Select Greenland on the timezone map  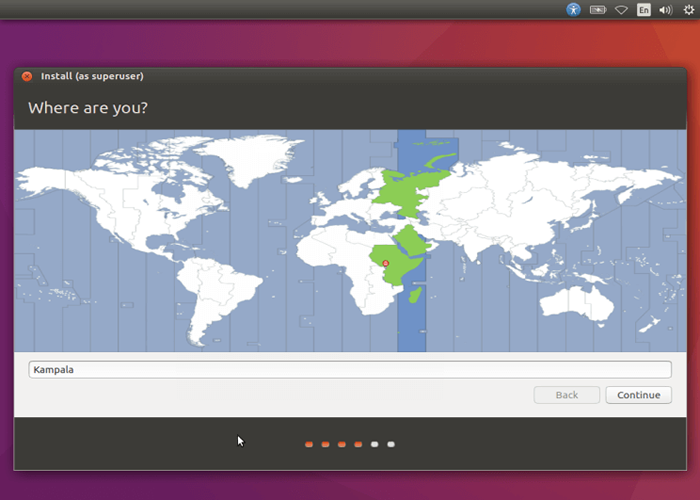coord(250,158)
